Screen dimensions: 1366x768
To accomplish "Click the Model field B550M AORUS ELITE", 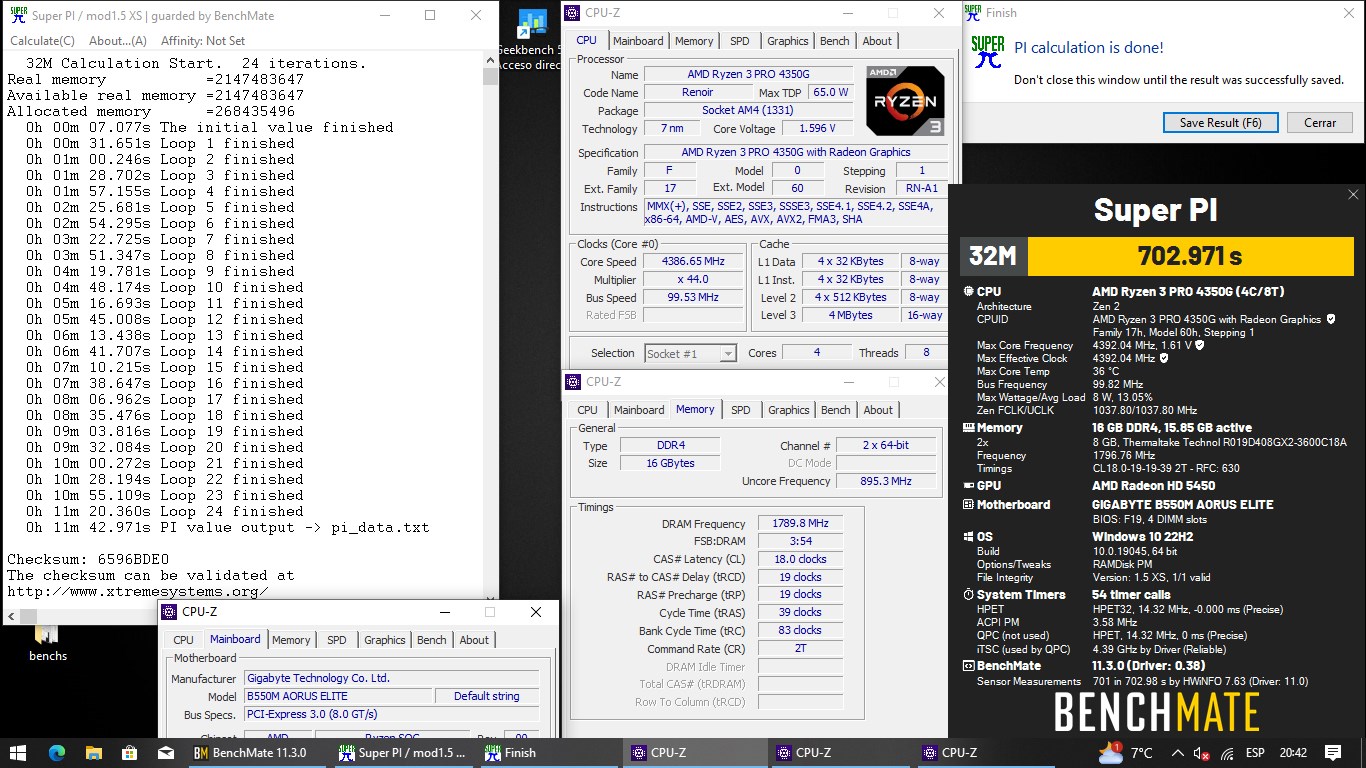I will coord(338,697).
